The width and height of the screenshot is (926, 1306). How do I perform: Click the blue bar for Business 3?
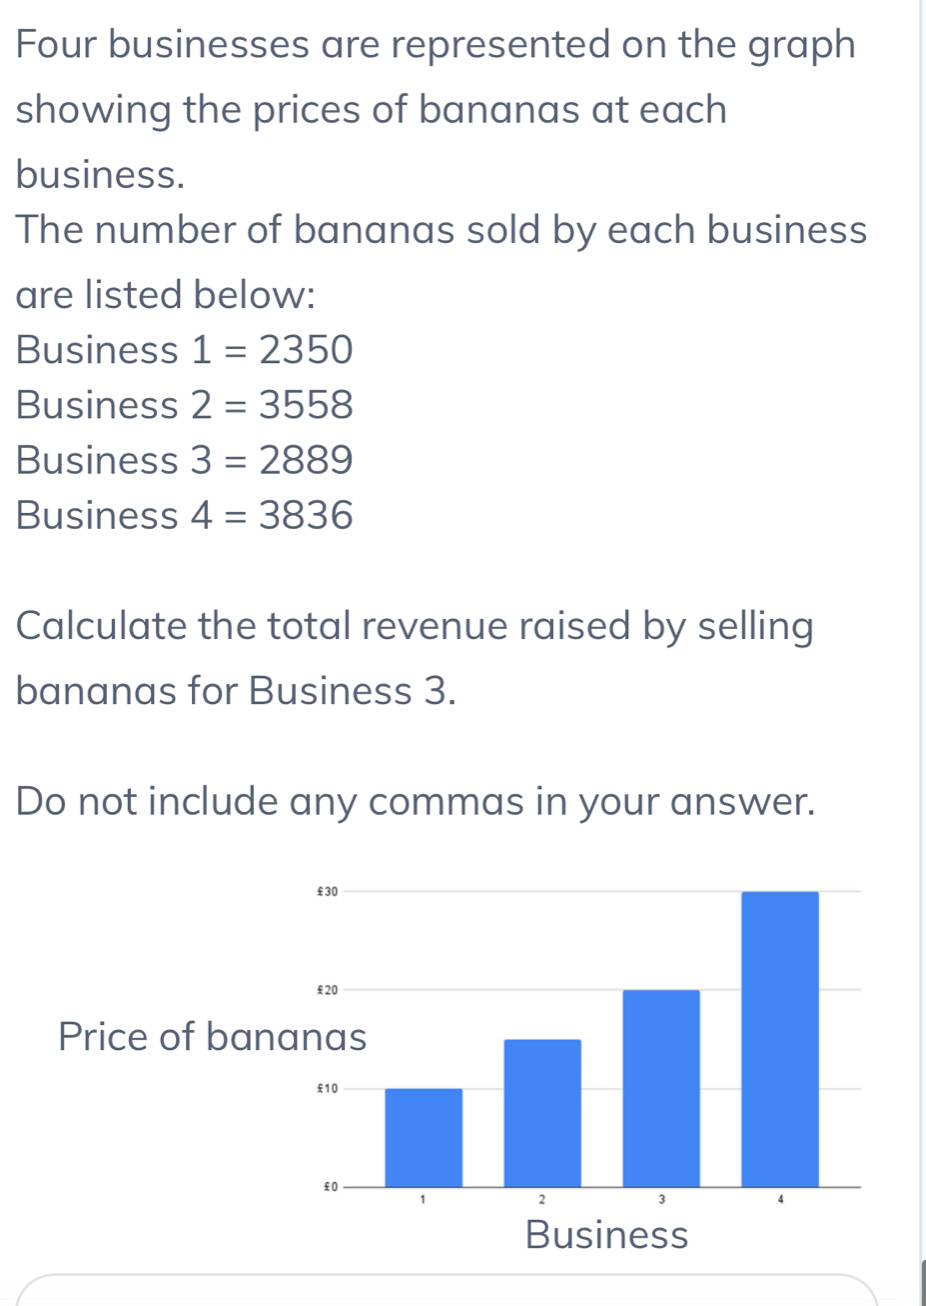tap(661, 1087)
